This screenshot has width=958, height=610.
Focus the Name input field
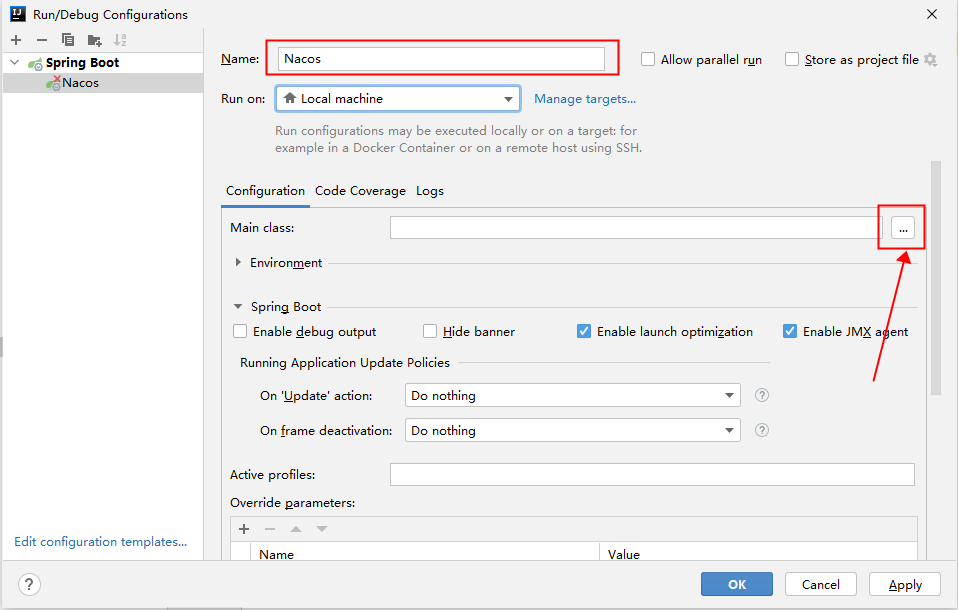tap(441, 59)
